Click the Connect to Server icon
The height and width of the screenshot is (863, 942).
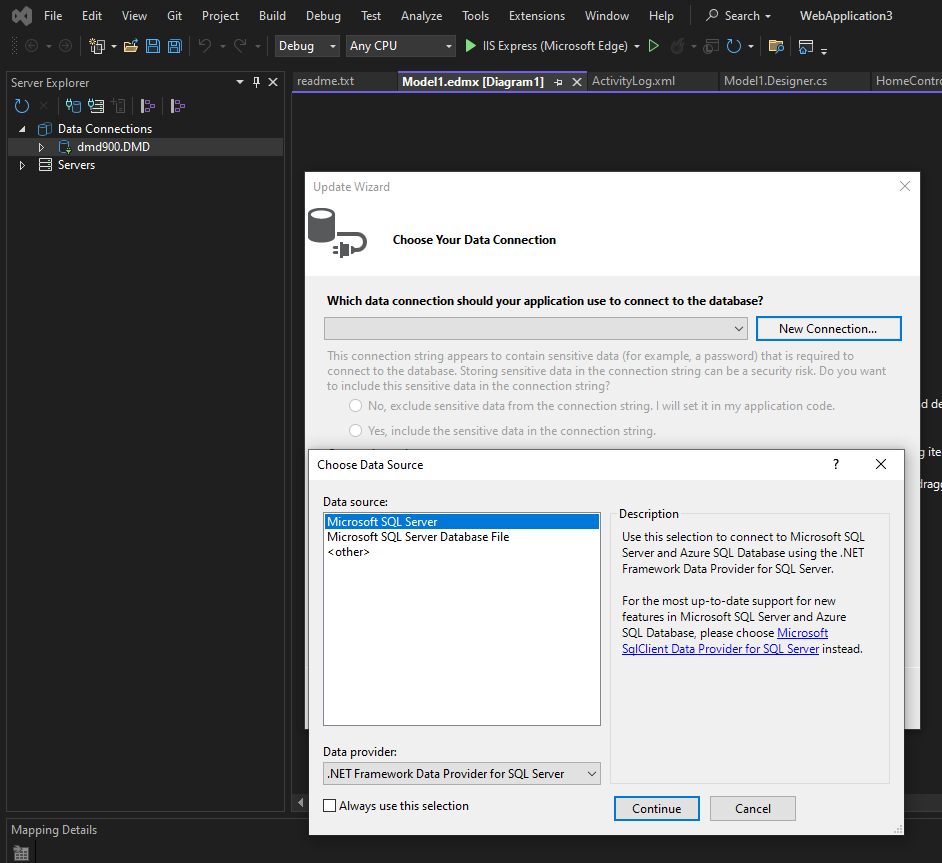click(x=96, y=106)
